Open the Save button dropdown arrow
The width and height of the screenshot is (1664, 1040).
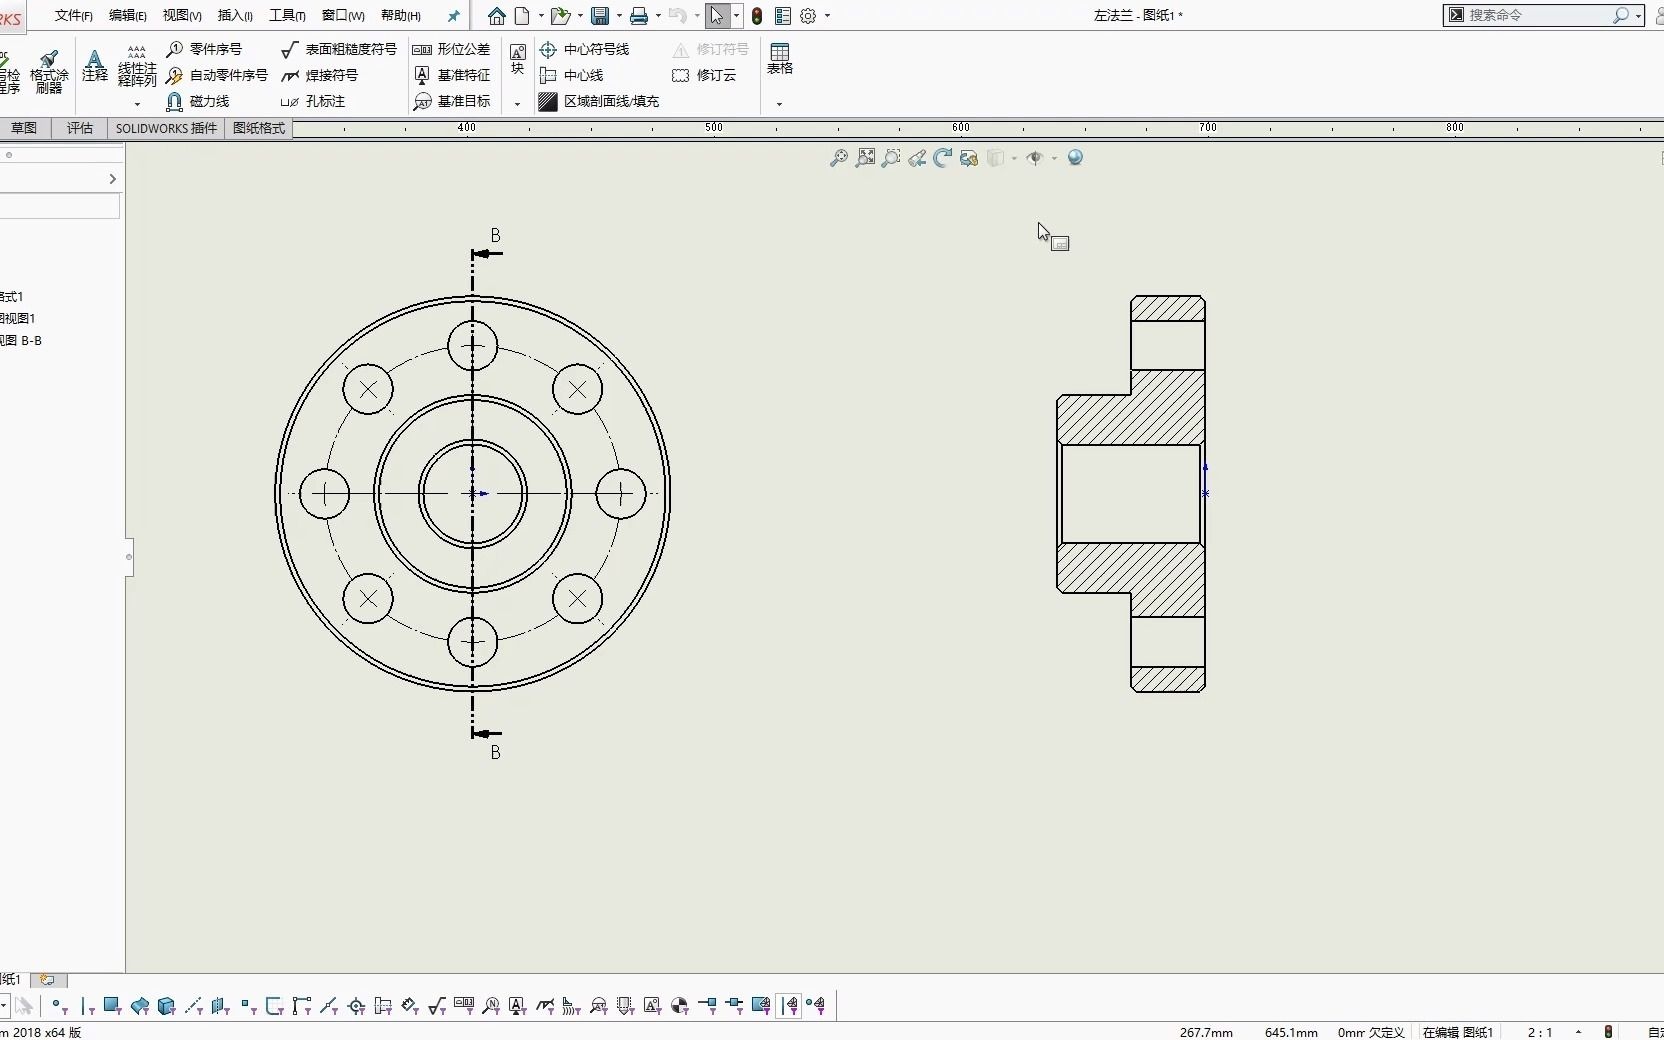(x=618, y=16)
